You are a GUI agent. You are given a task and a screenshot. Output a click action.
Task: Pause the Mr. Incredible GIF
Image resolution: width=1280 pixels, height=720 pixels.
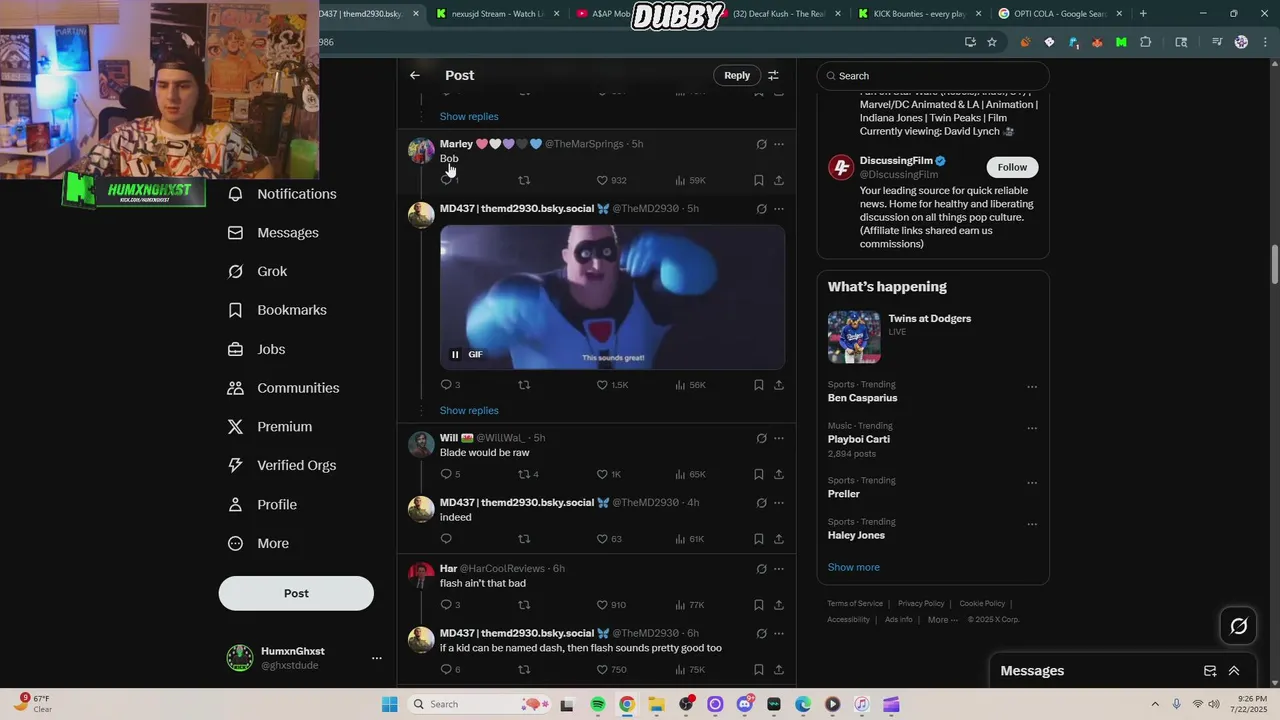tap(455, 354)
